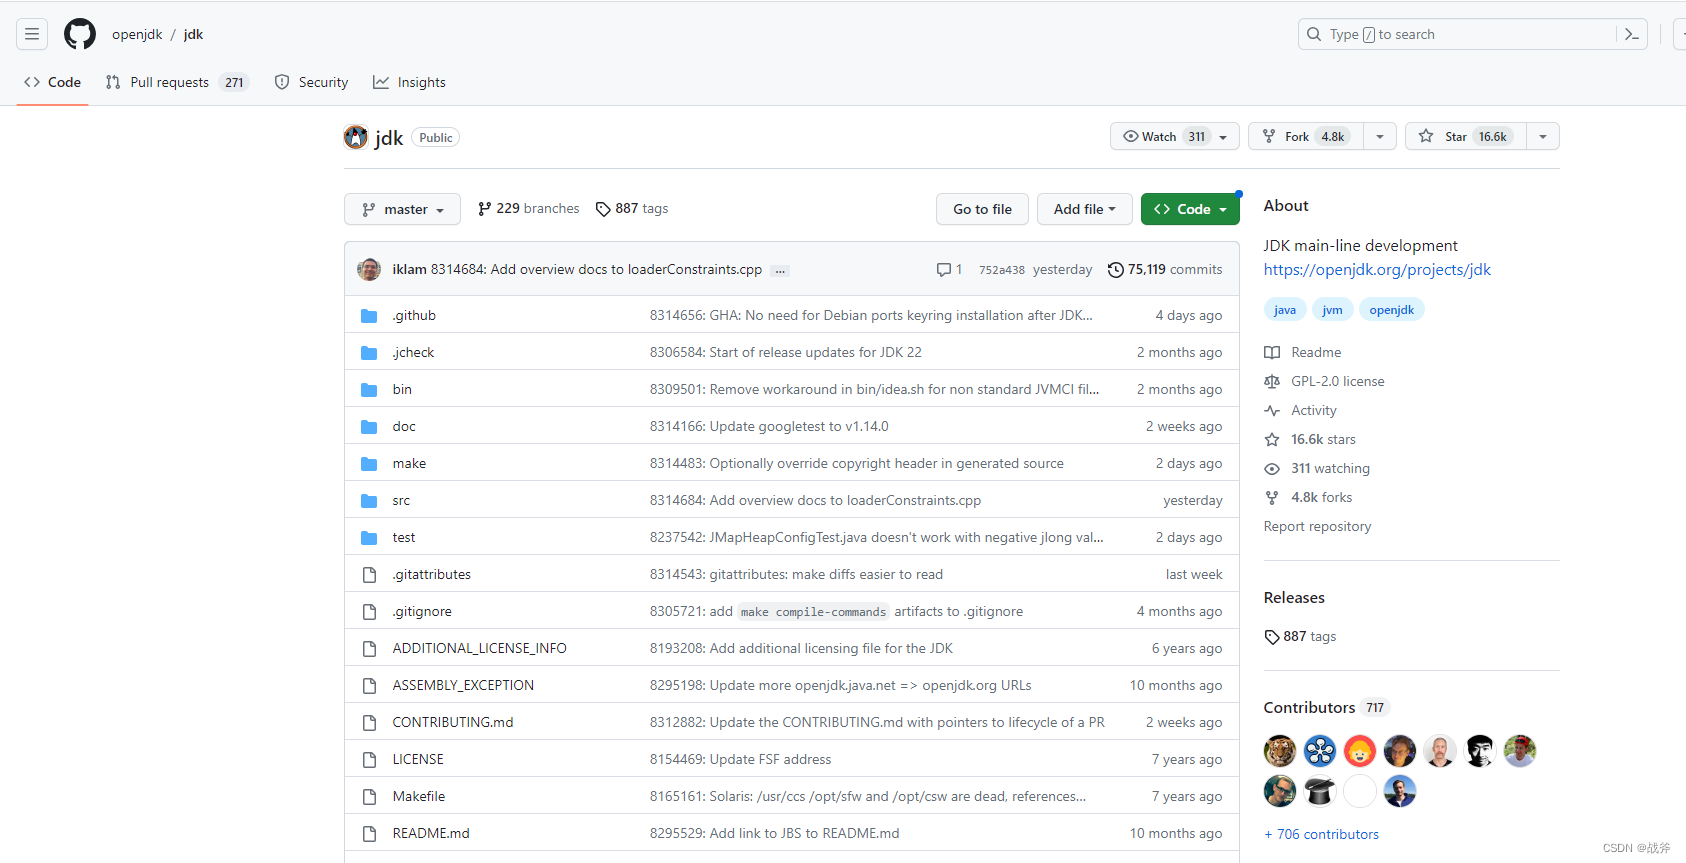This screenshot has width=1686, height=863.
Task: Open the command palette icon
Action: 1632,34
